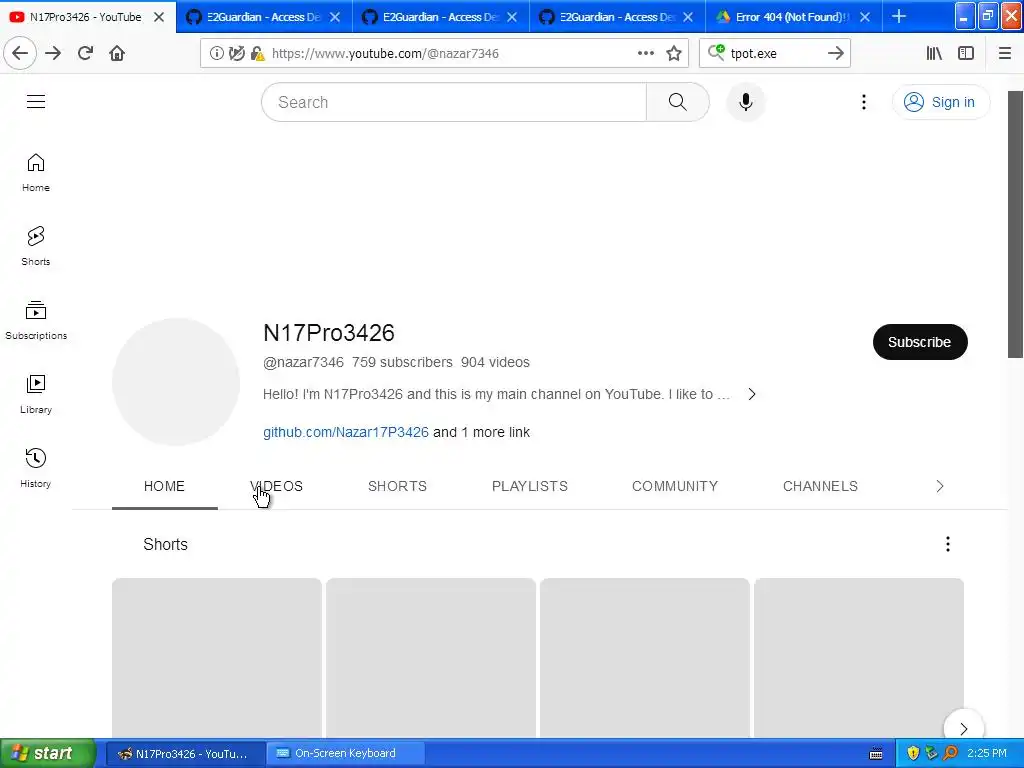Click the magnifier tray icon
Image resolution: width=1024 pixels, height=768 pixels.
pos(950,753)
